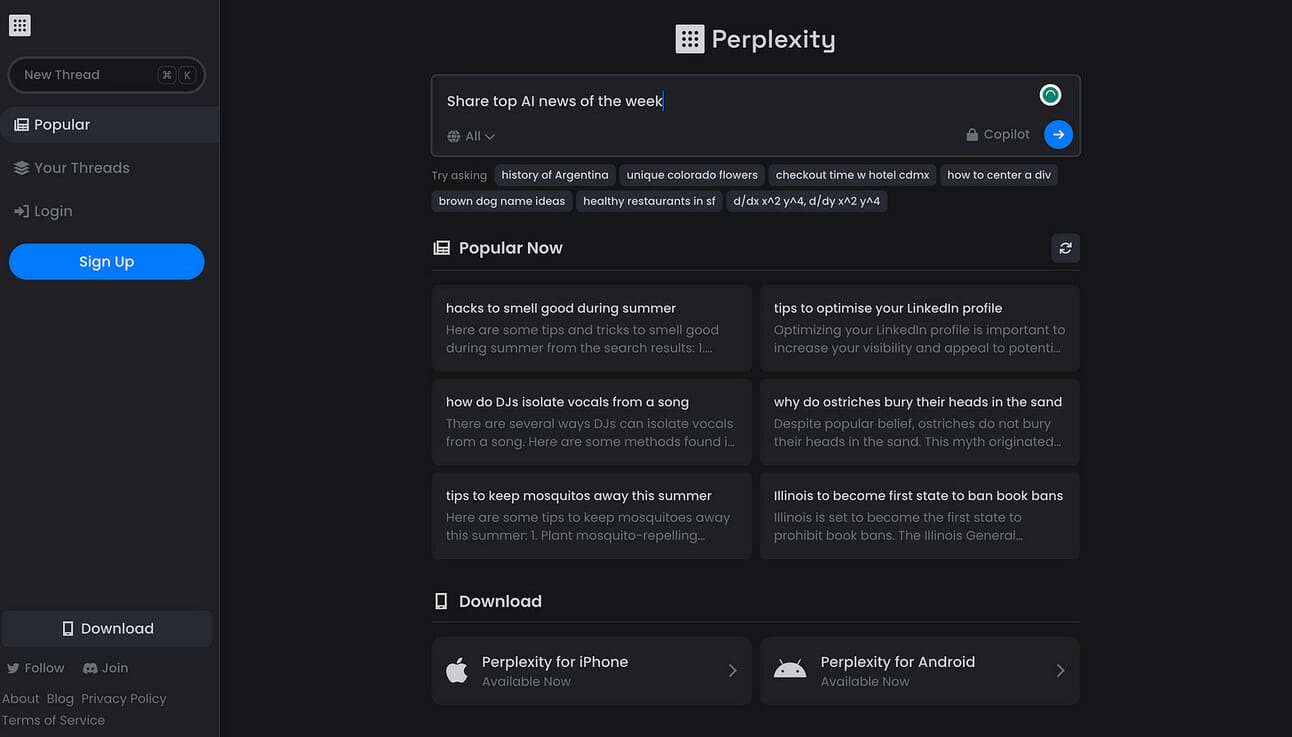Viewport: 1292px width, 737px height.
Task: Click the green circular icon in search box
Action: 1050,95
